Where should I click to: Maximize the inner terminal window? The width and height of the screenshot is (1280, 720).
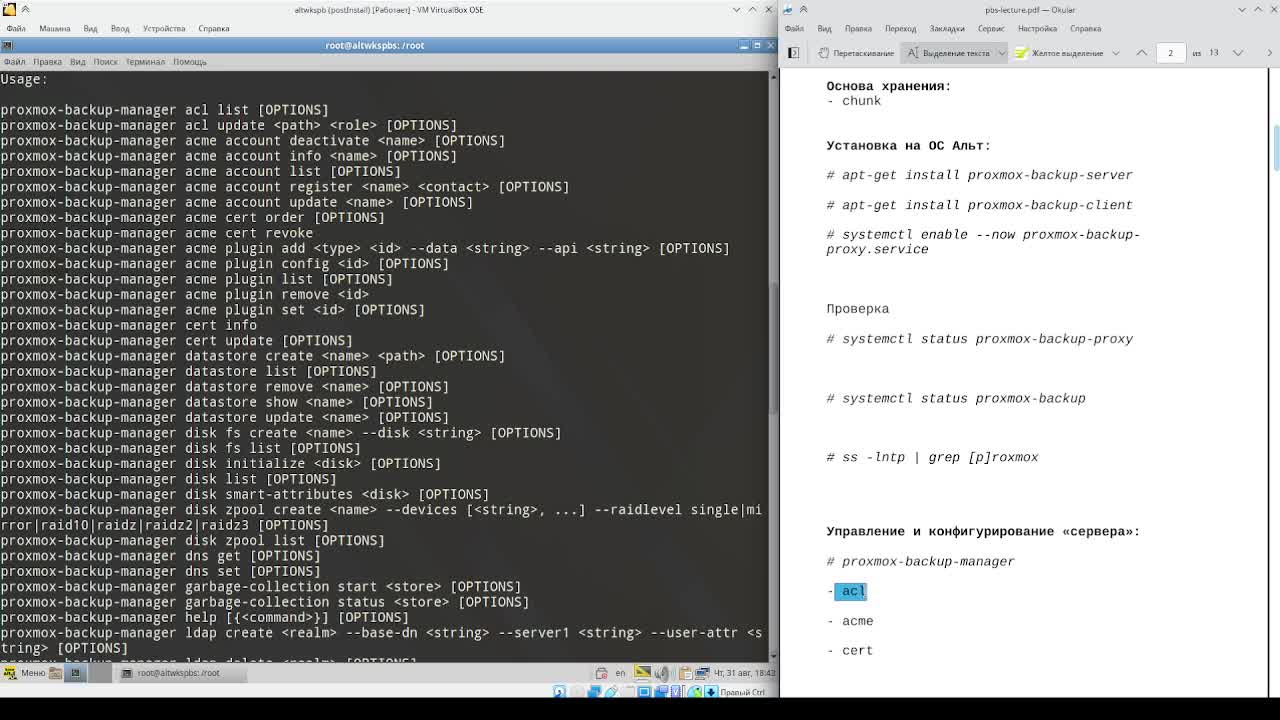point(757,45)
